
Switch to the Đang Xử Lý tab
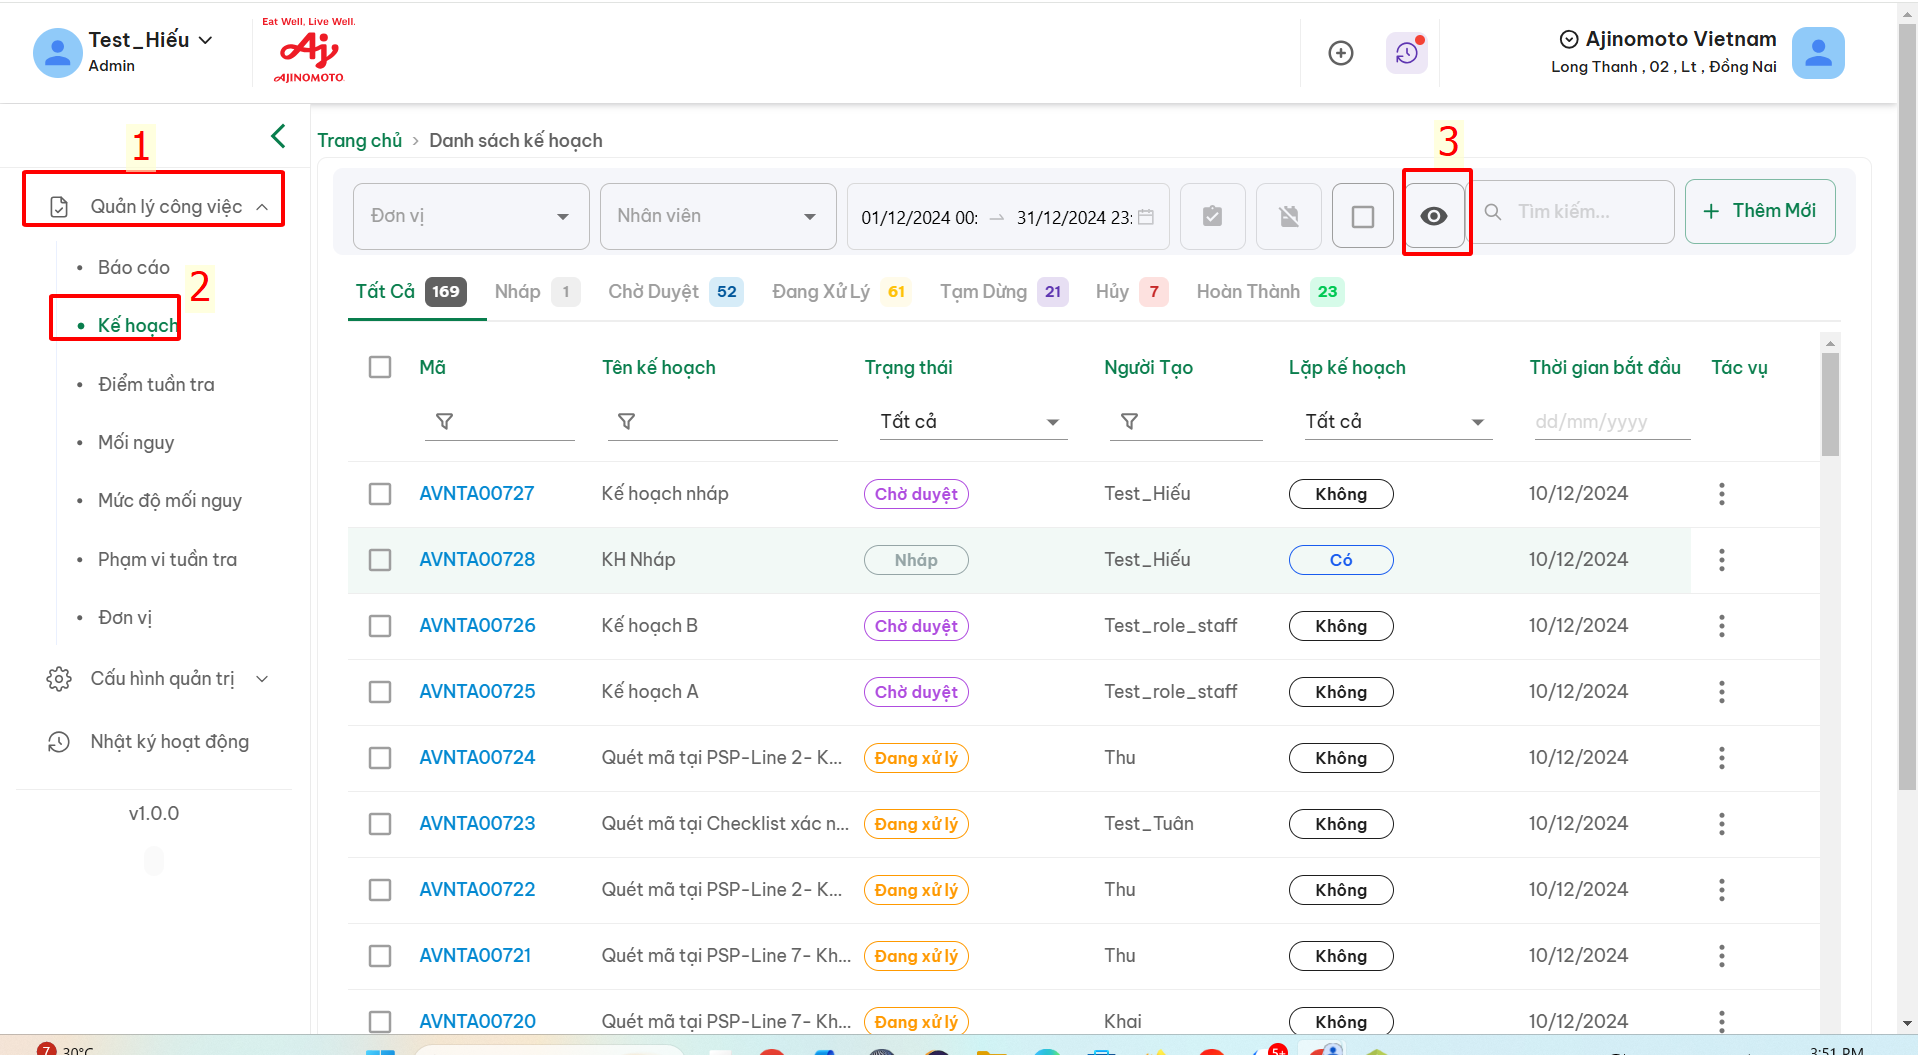tap(841, 292)
